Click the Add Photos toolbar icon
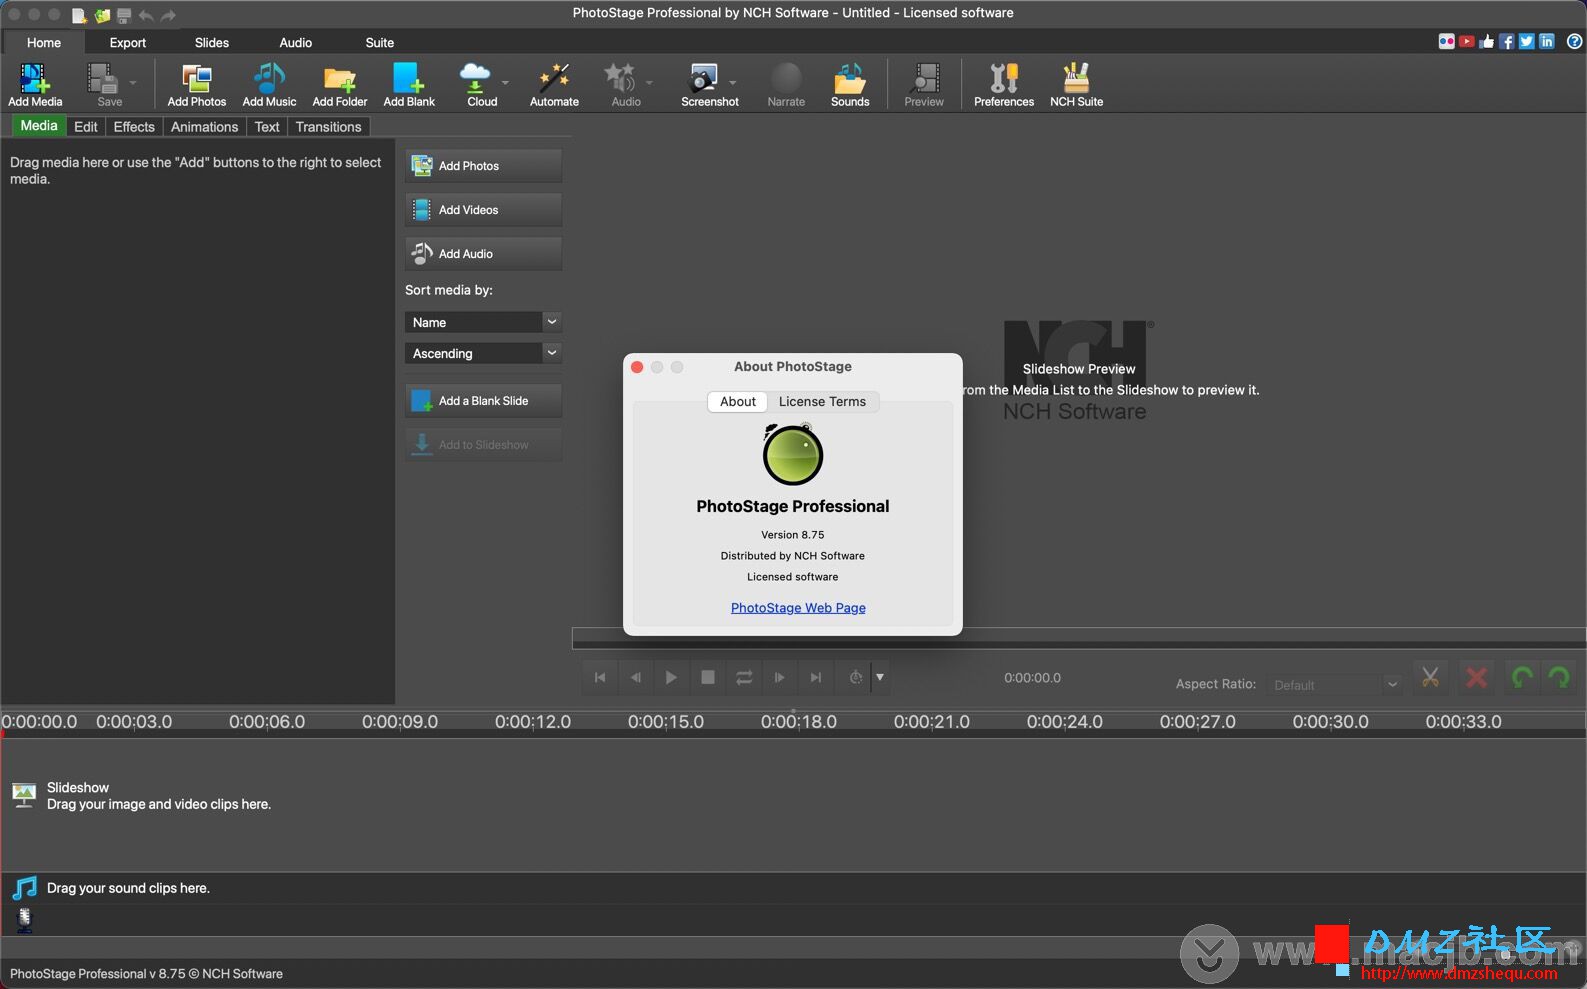Image resolution: width=1587 pixels, height=989 pixels. click(197, 84)
